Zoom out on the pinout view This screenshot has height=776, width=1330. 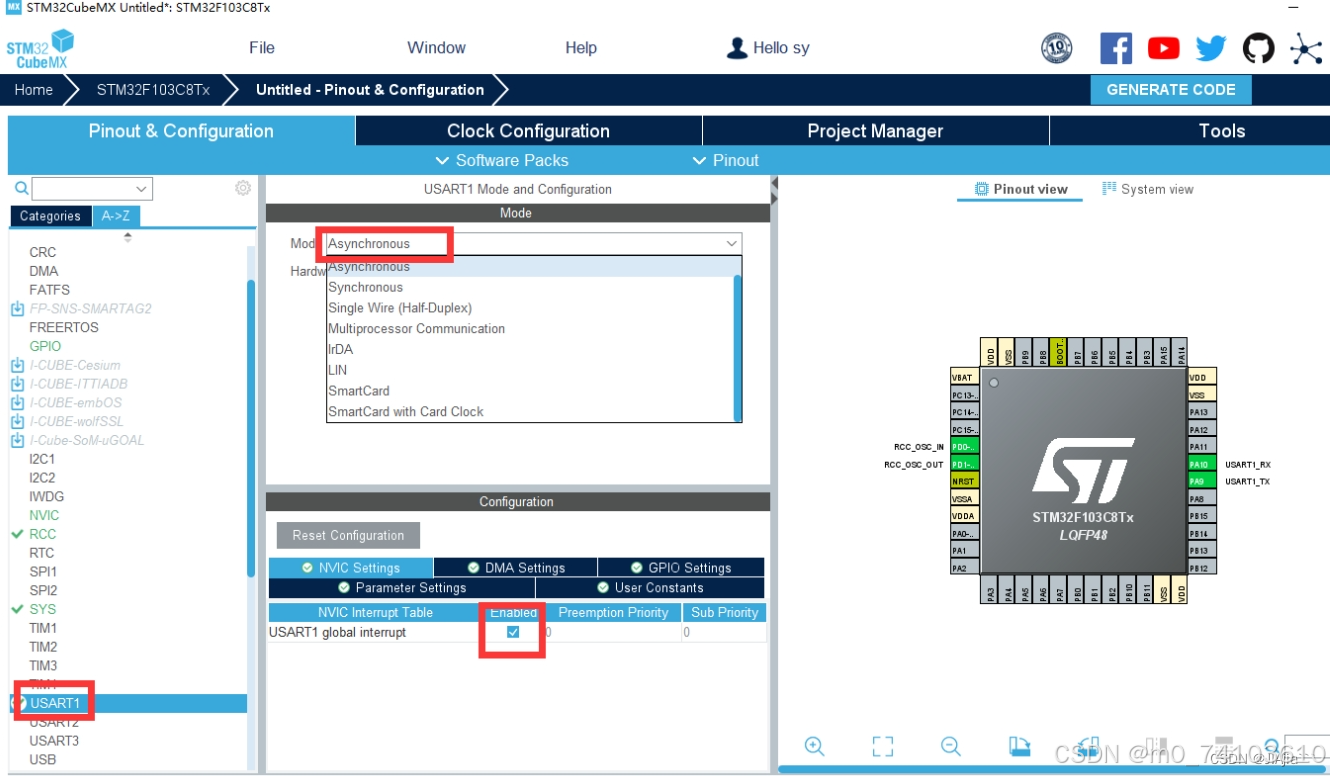point(950,746)
